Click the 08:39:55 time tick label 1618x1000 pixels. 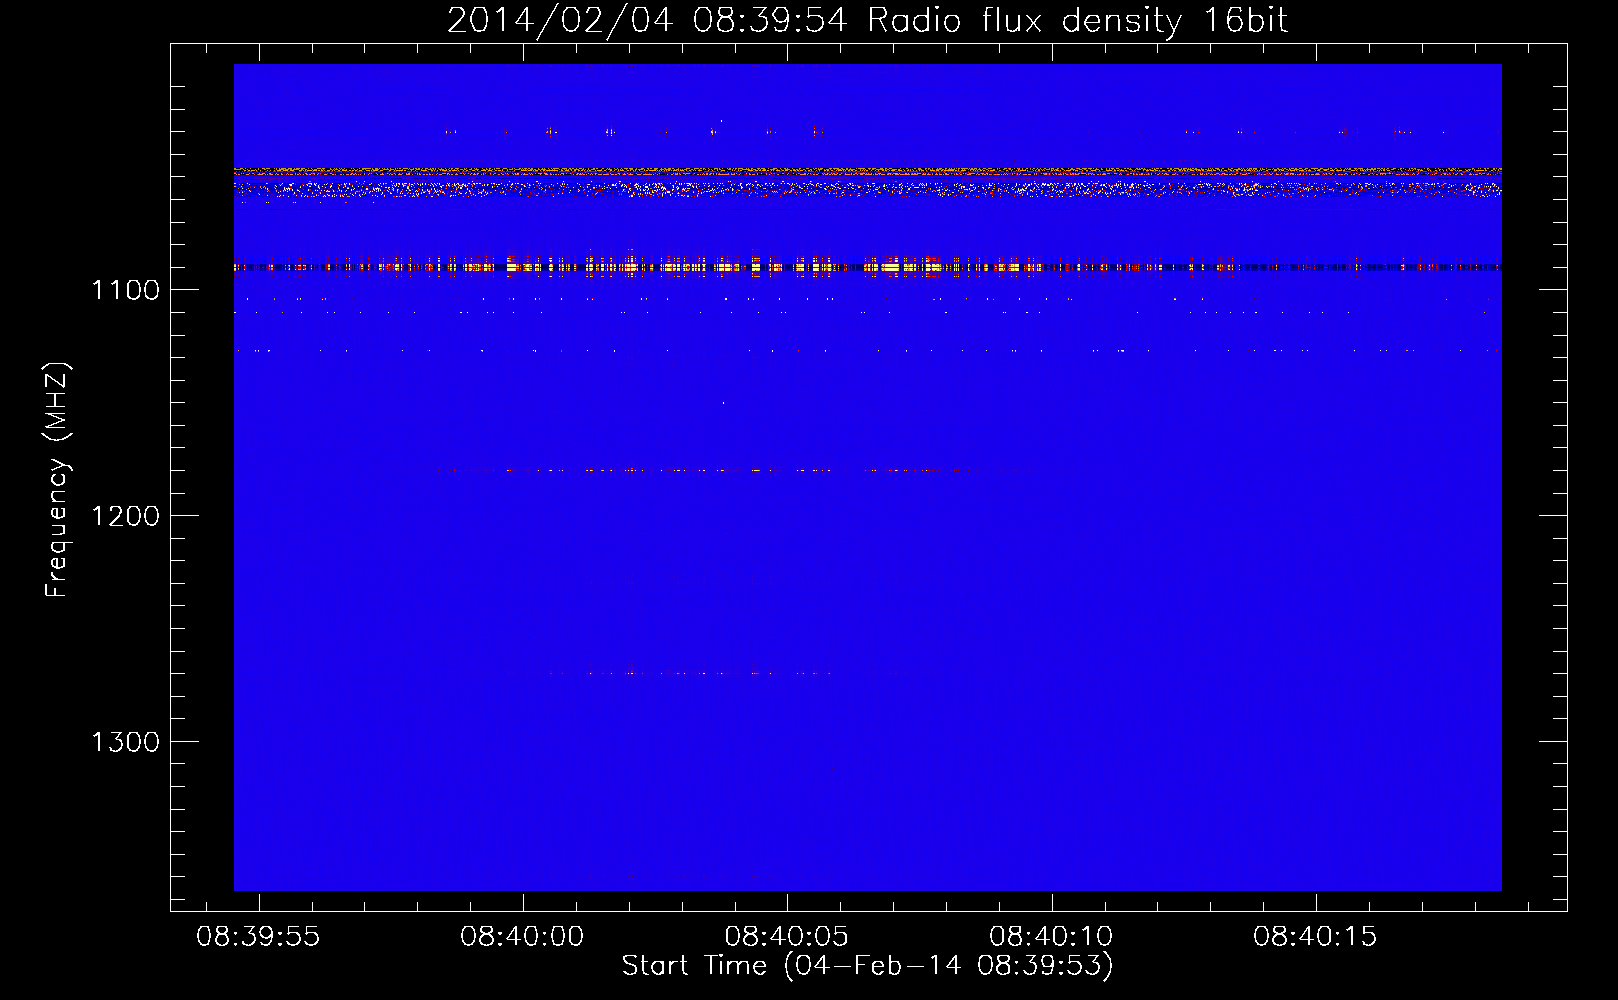tap(258, 937)
